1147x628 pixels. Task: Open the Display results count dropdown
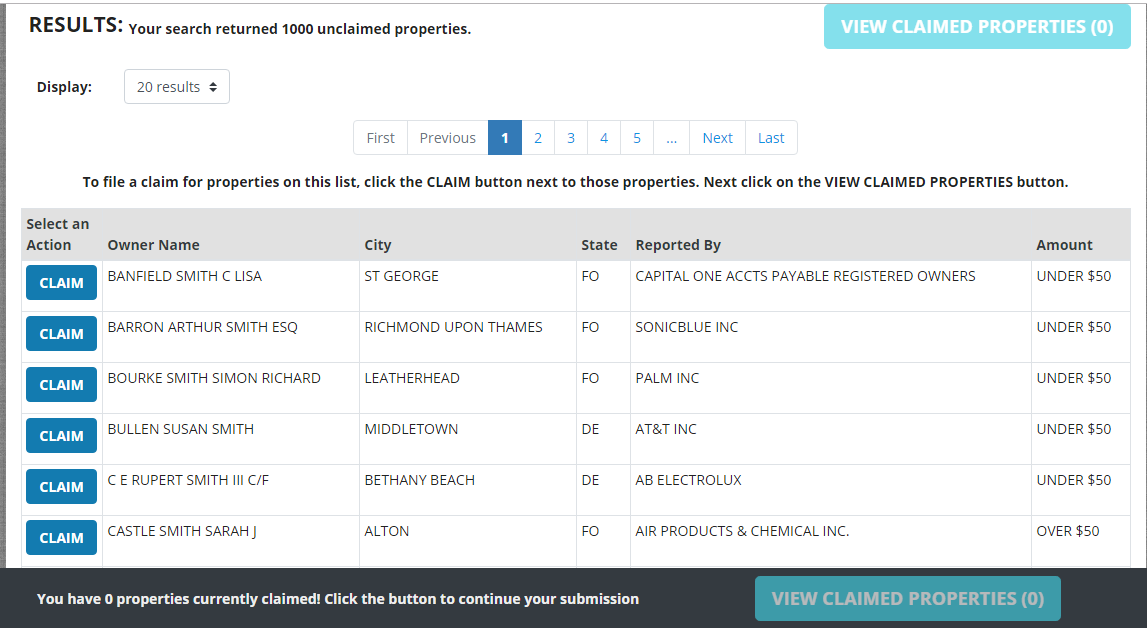(x=176, y=86)
